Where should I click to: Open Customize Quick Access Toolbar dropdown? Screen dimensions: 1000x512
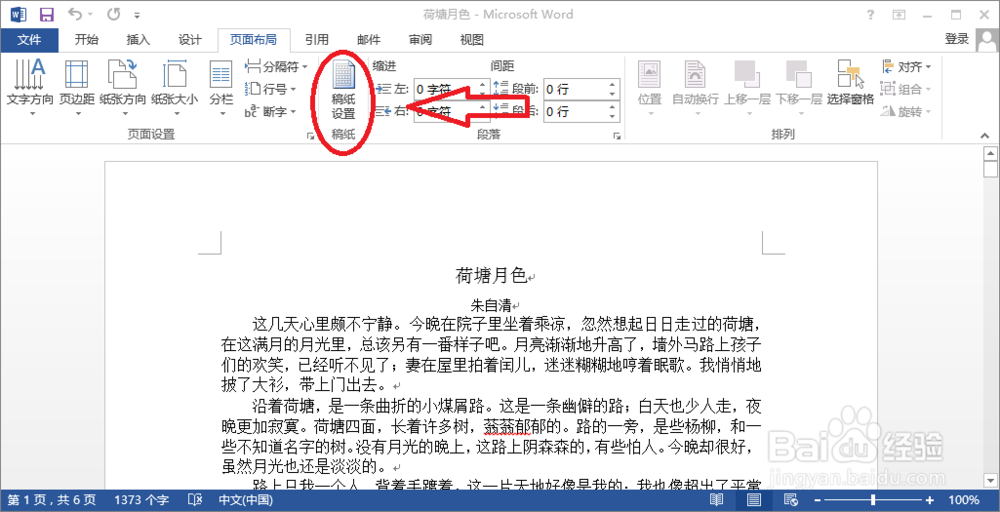(x=138, y=14)
